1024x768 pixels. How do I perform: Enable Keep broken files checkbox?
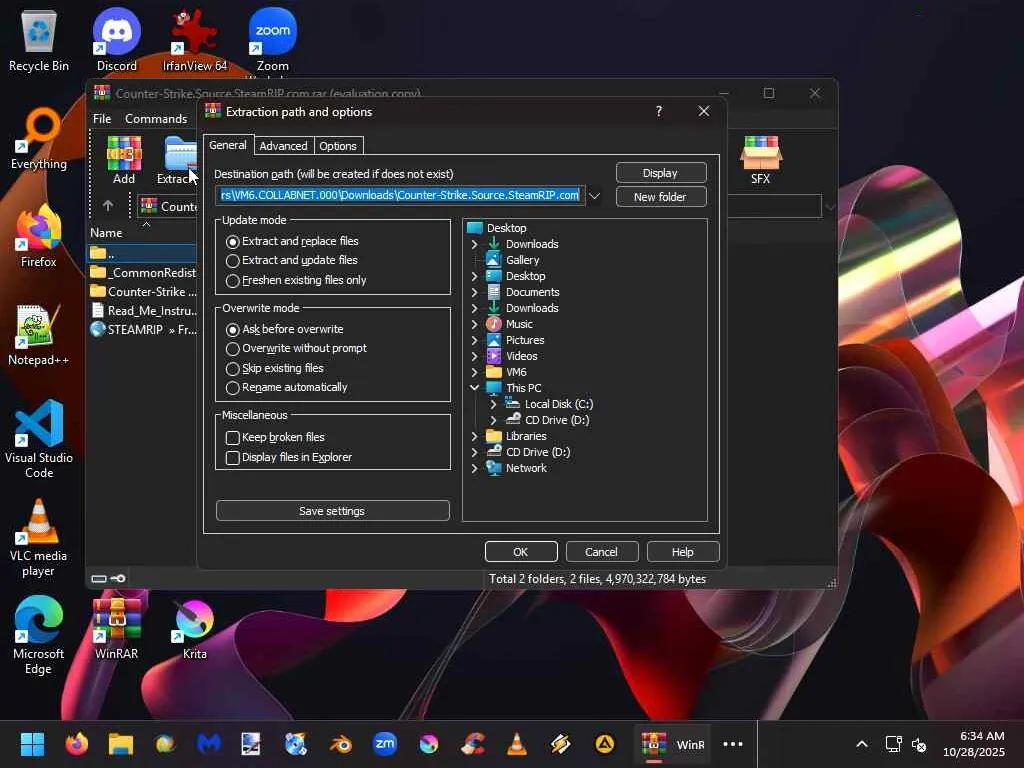pos(233,437)
